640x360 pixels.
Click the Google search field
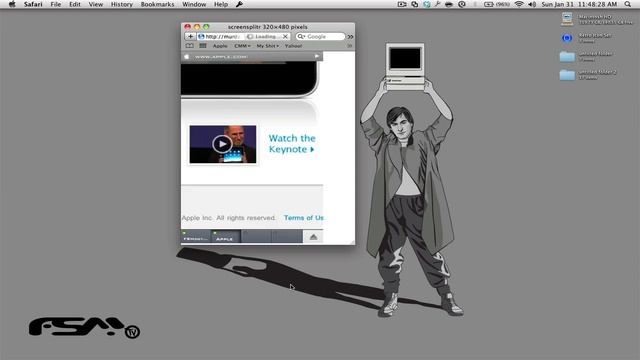320,36
